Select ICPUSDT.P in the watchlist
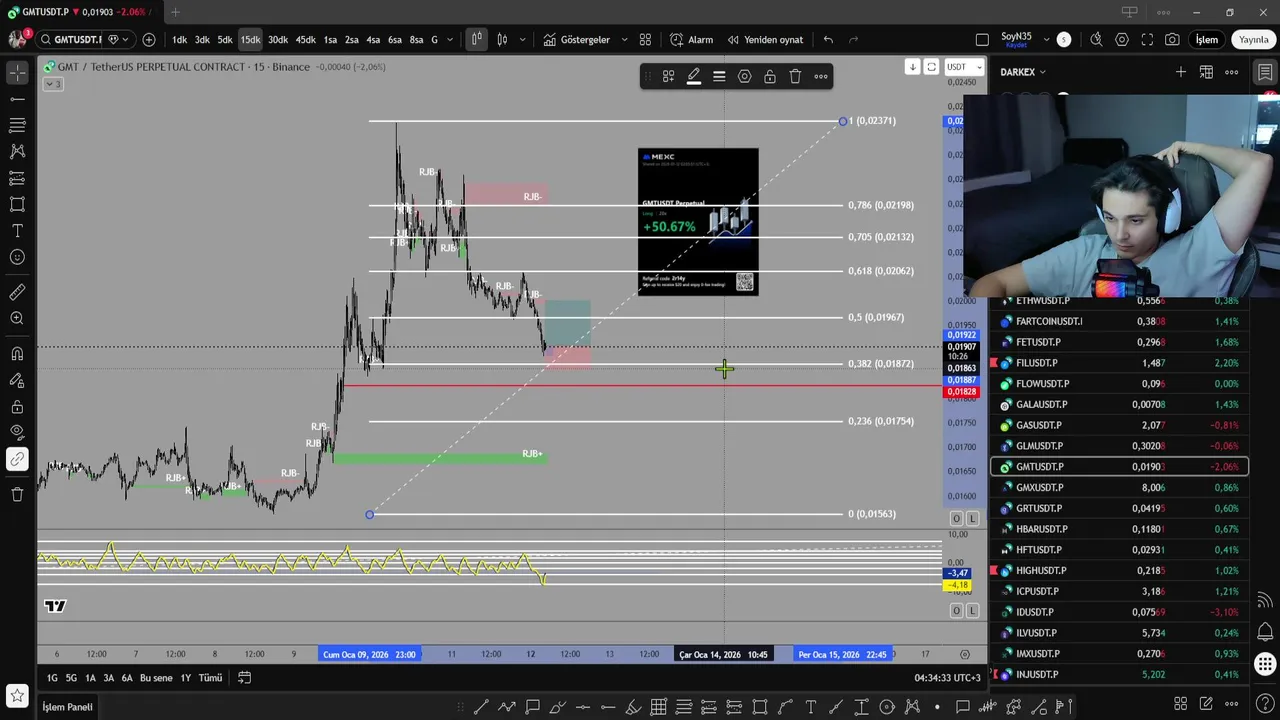1280x720 pixels. 1119,591
